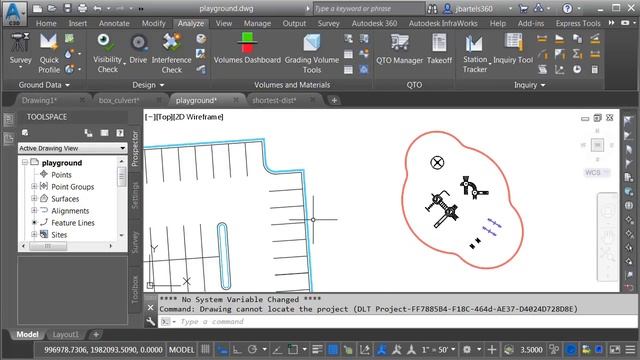
Task: Toggle lineweight display in the status bar
Action: tap(317, 349)
